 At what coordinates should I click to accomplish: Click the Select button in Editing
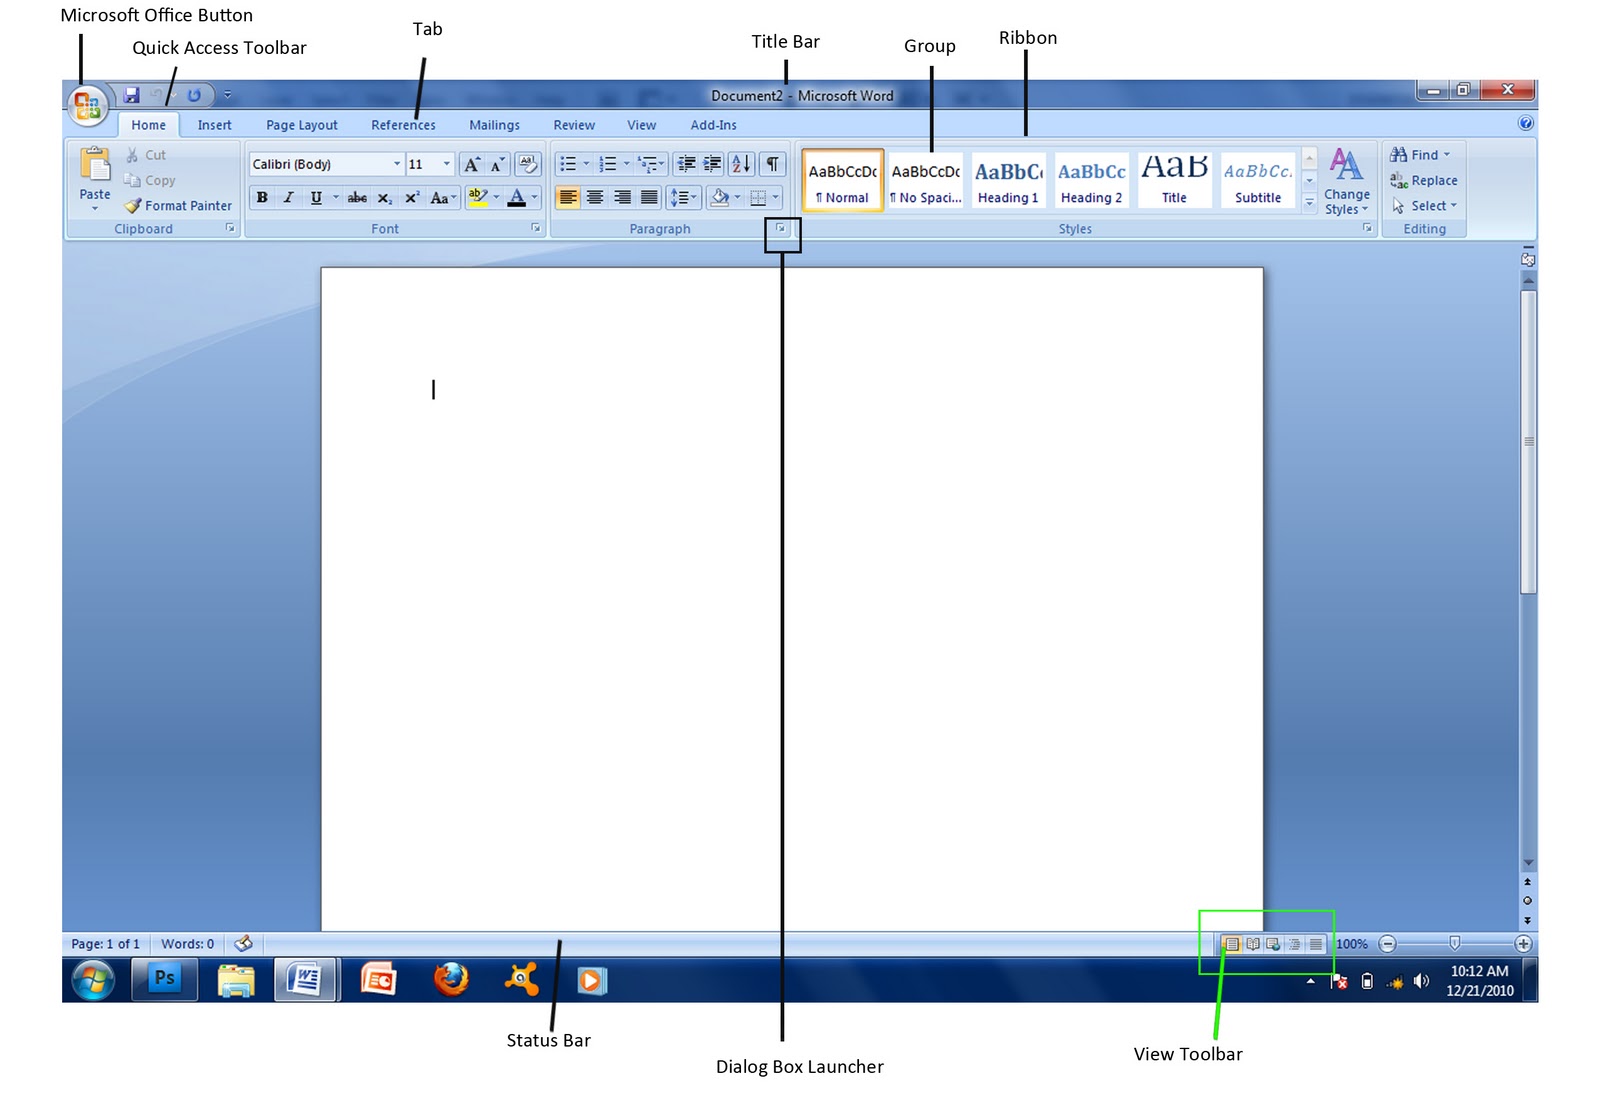point(1425,205)
